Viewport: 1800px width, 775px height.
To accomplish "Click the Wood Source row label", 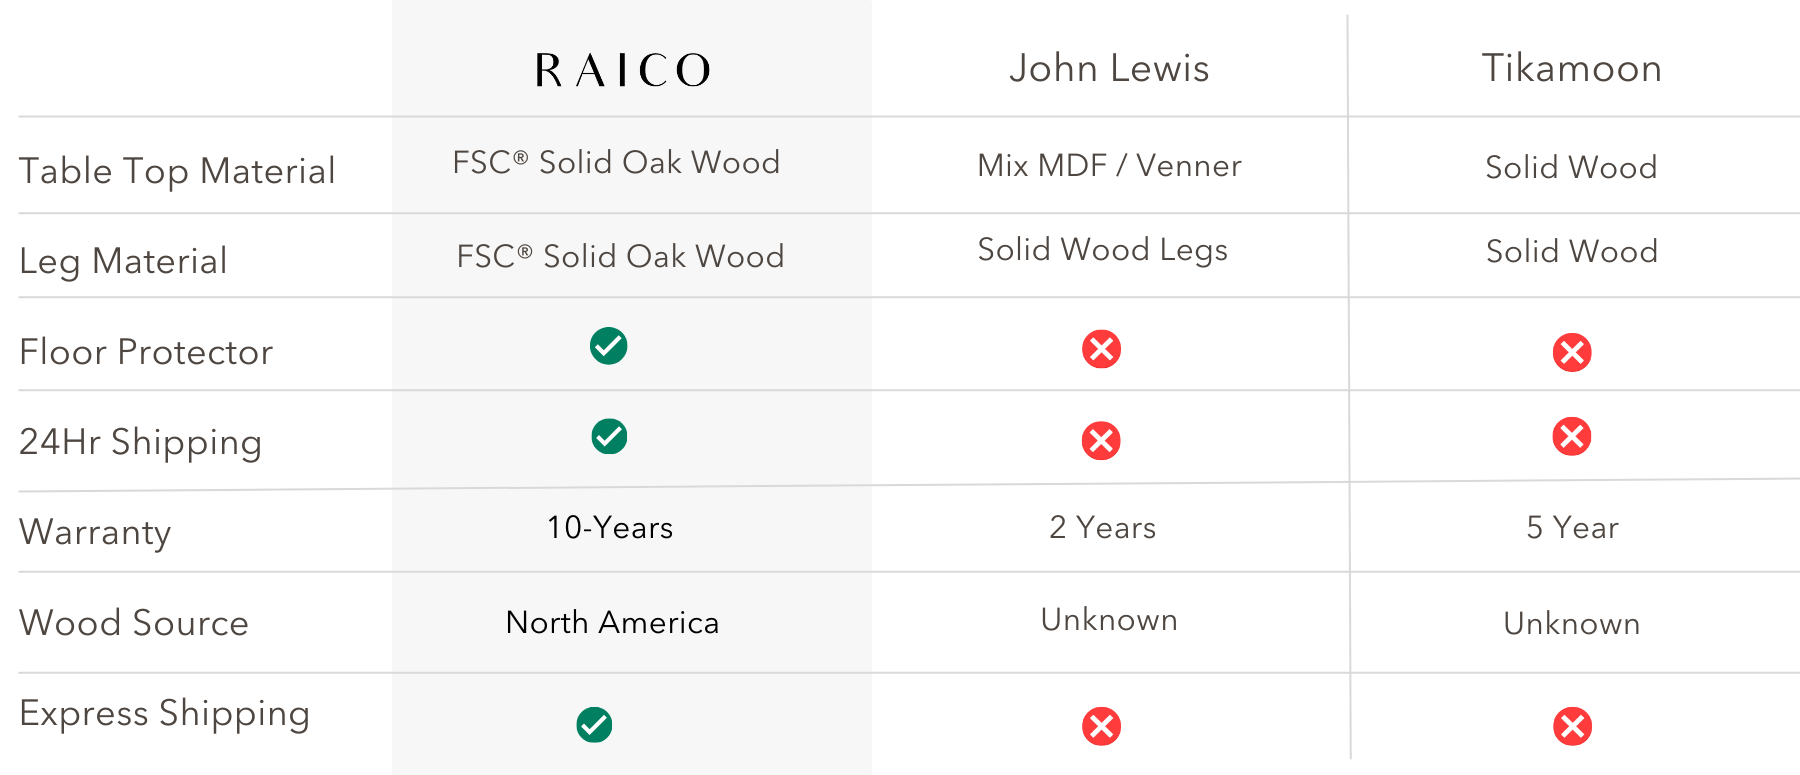I will (x=134, y=623).
